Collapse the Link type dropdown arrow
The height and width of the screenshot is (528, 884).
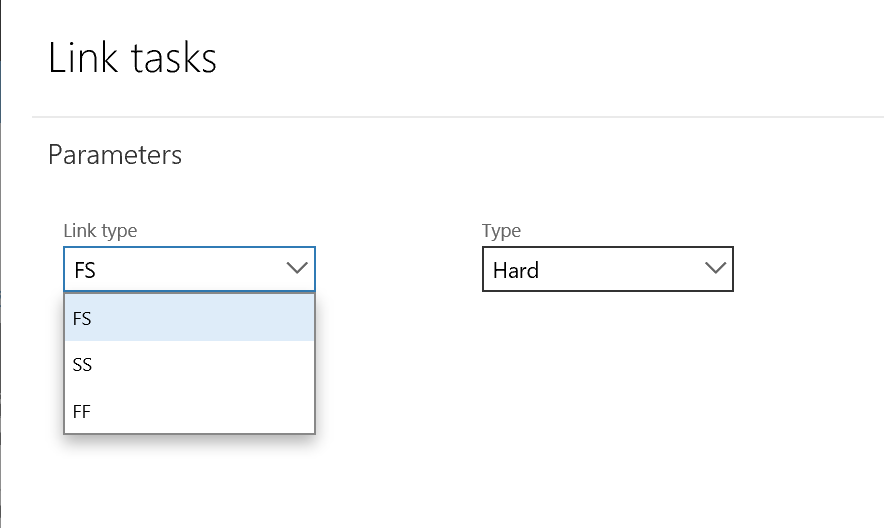point(296,268)
